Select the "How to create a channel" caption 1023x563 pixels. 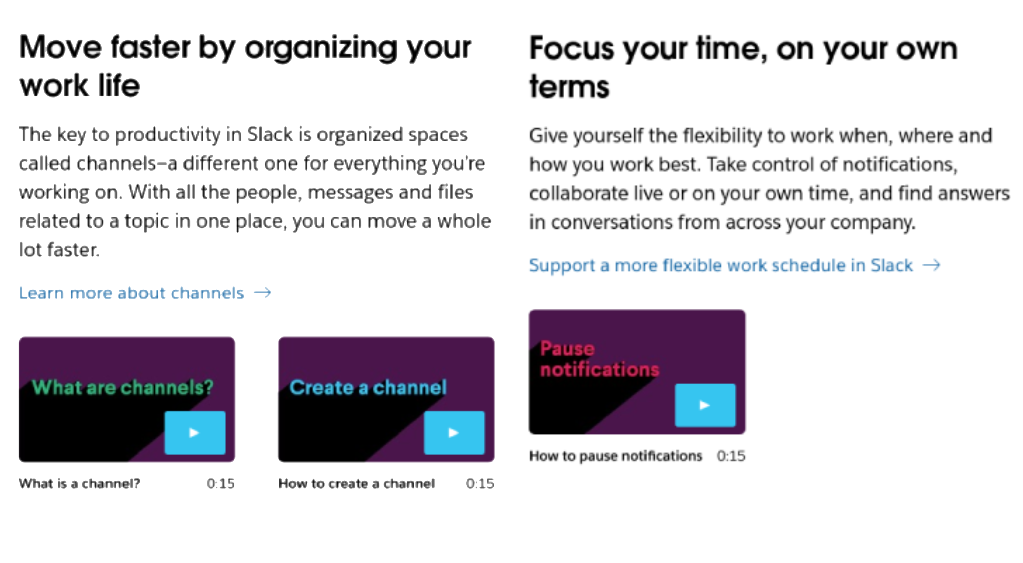(x=356, y=484)
